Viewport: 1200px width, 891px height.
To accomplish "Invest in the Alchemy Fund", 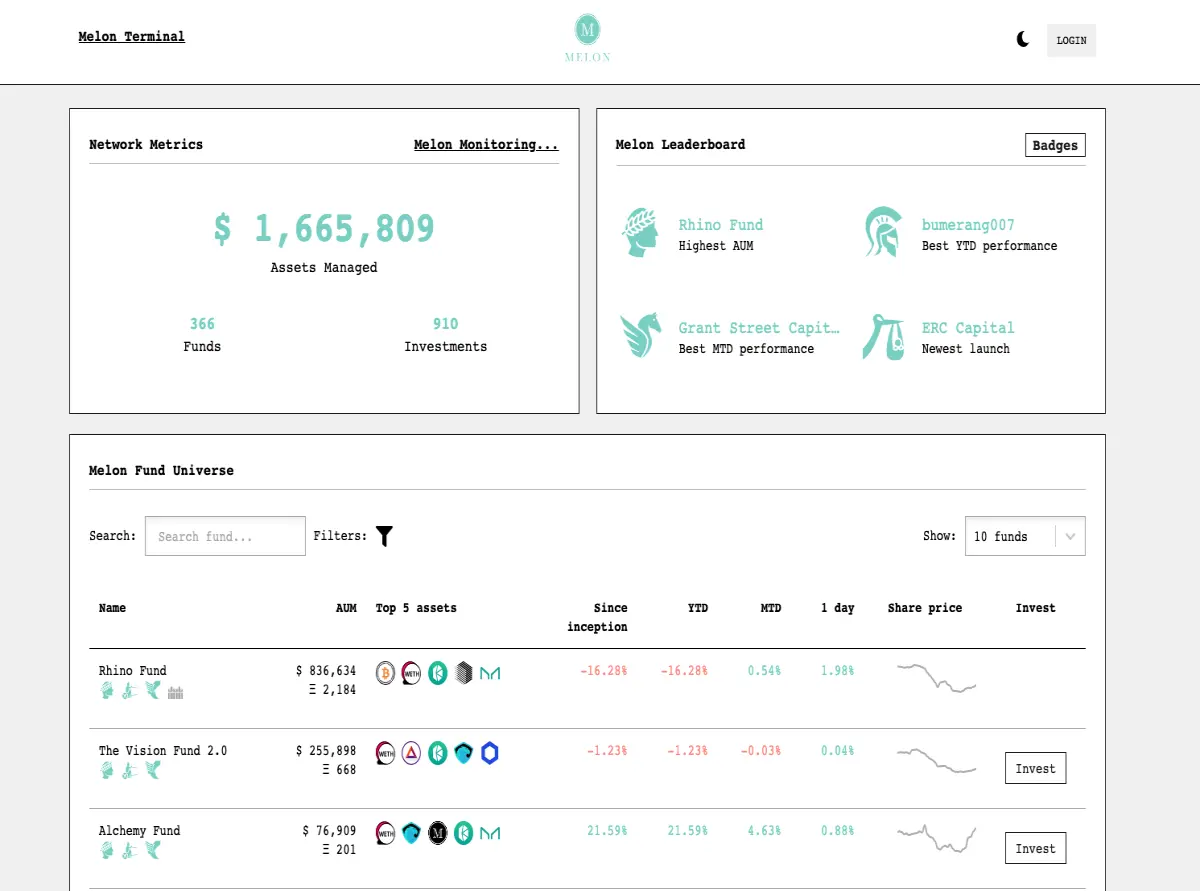I will click(x=1035, y=848).
